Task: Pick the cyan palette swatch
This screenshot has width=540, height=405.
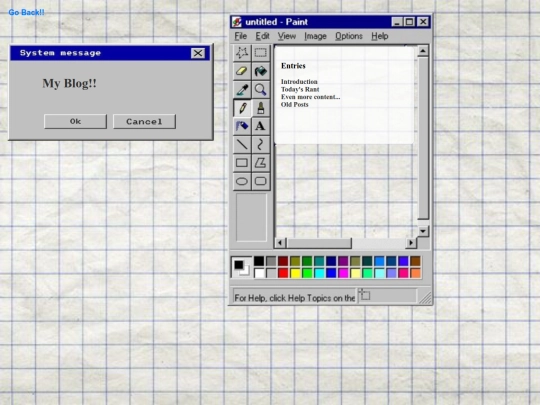Action: click(319, 273)
